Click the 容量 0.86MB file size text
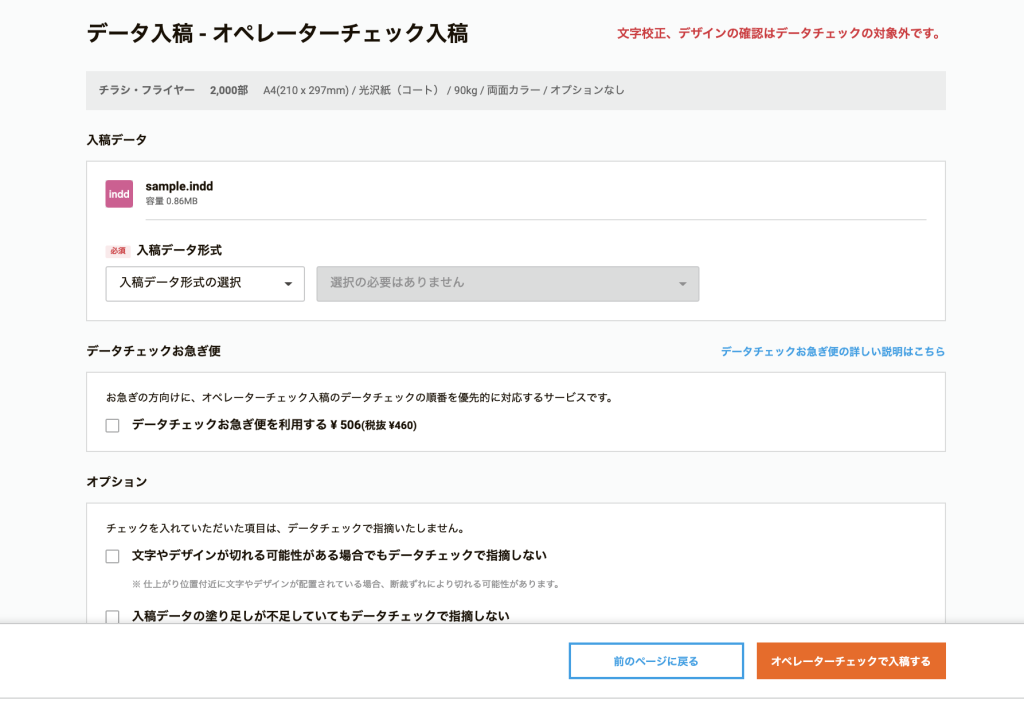This screenshot has width=1024, height=701. (x=172, y=202)
